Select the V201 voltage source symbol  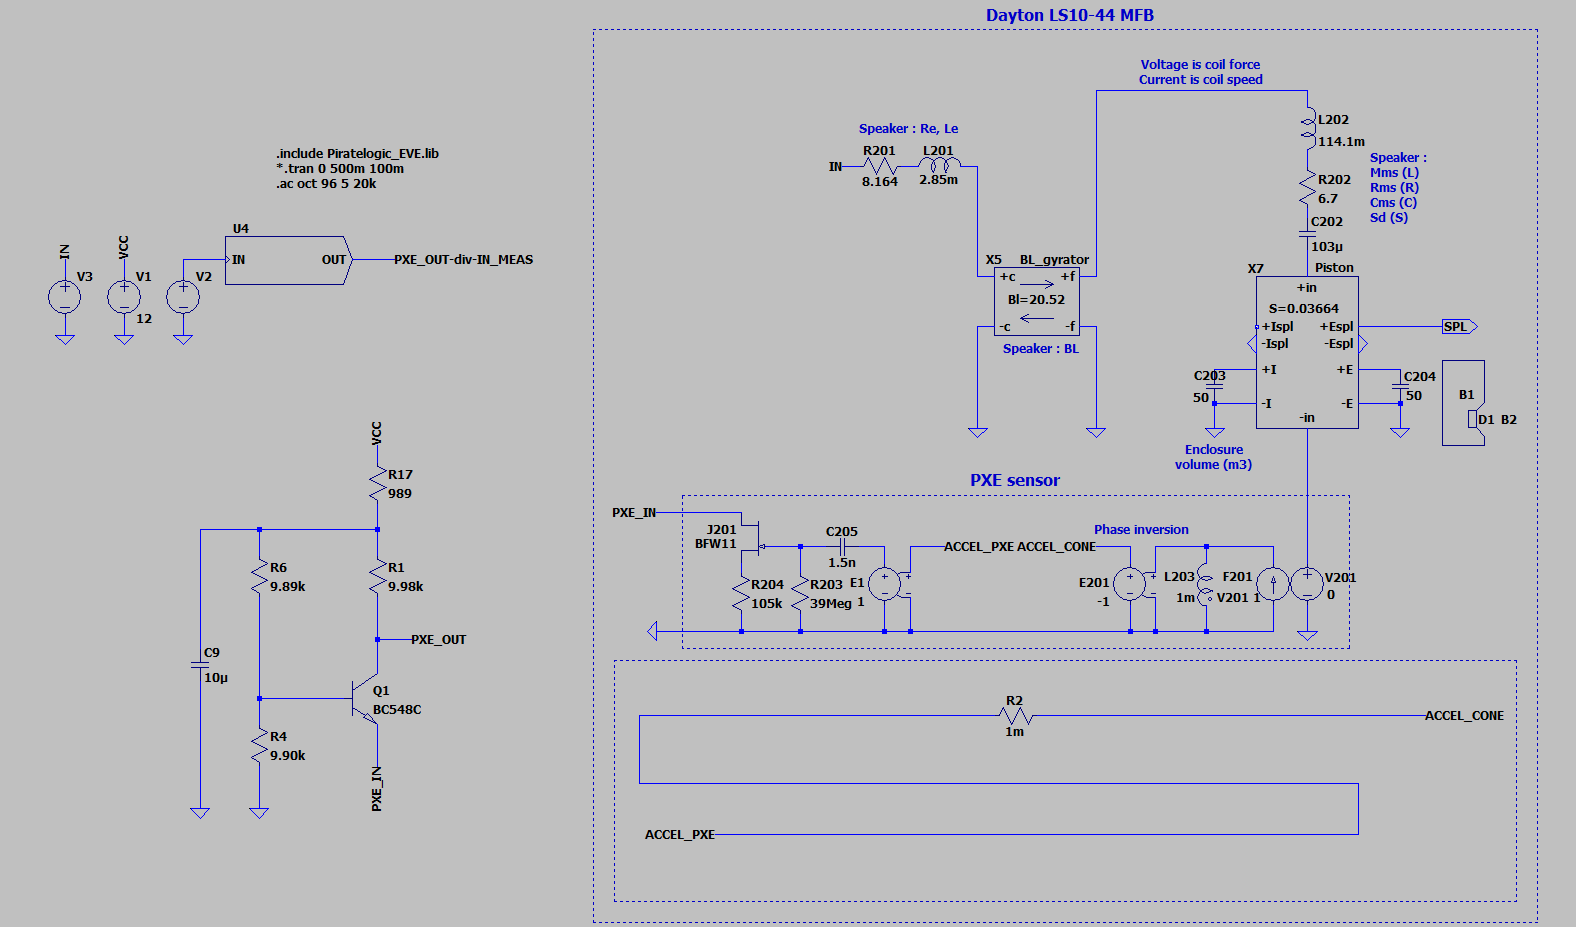(x=1307, y=584)
